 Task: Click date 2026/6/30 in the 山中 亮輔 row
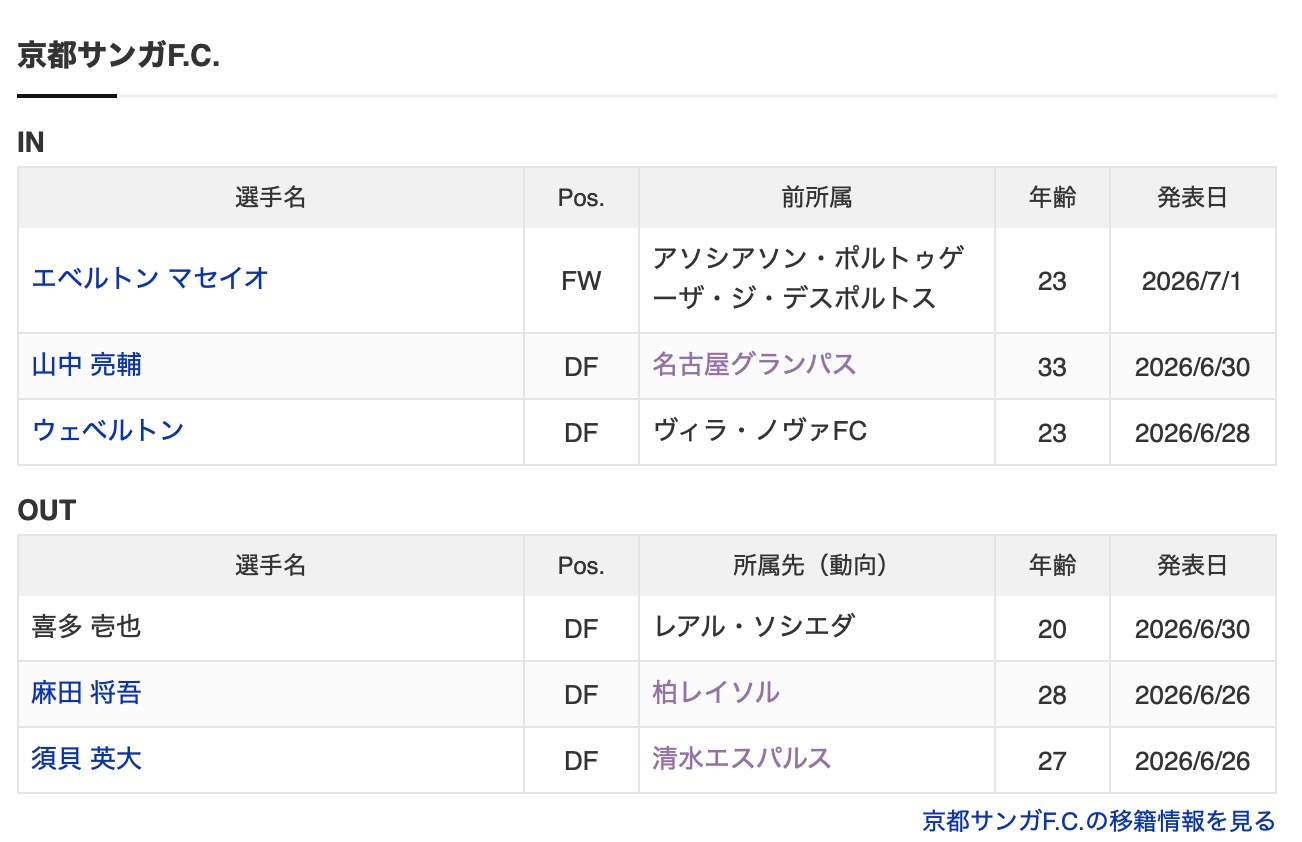[1192, 367]
